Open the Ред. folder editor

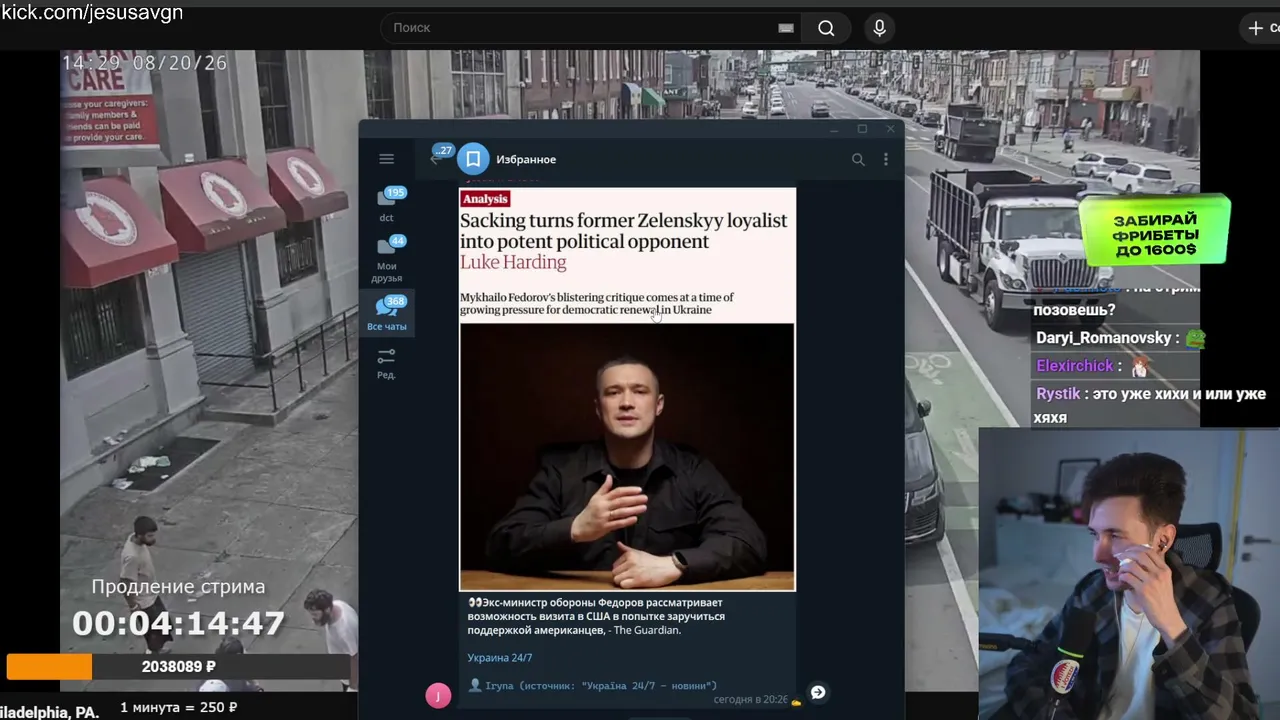tap(387, 363)
